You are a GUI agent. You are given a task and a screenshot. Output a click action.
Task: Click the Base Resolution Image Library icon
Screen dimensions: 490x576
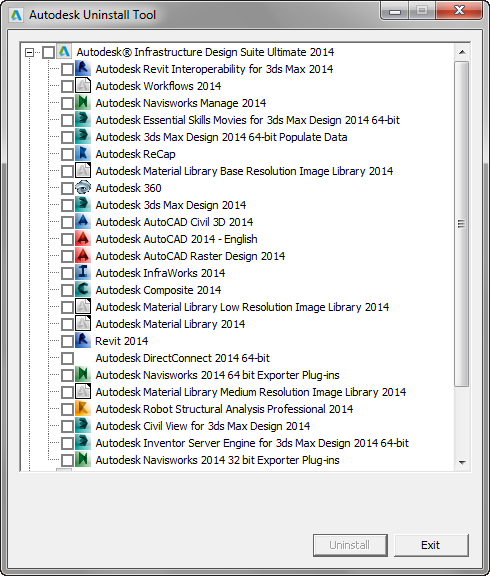point(83,170)
